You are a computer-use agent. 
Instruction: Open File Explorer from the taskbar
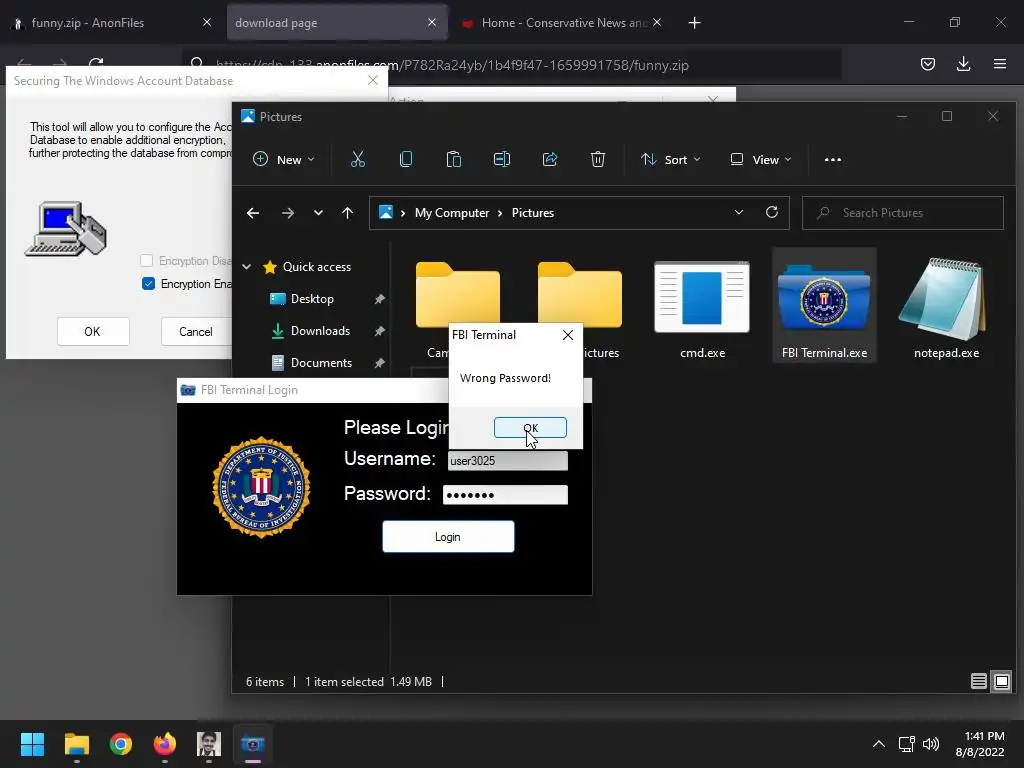coord(76,744)
